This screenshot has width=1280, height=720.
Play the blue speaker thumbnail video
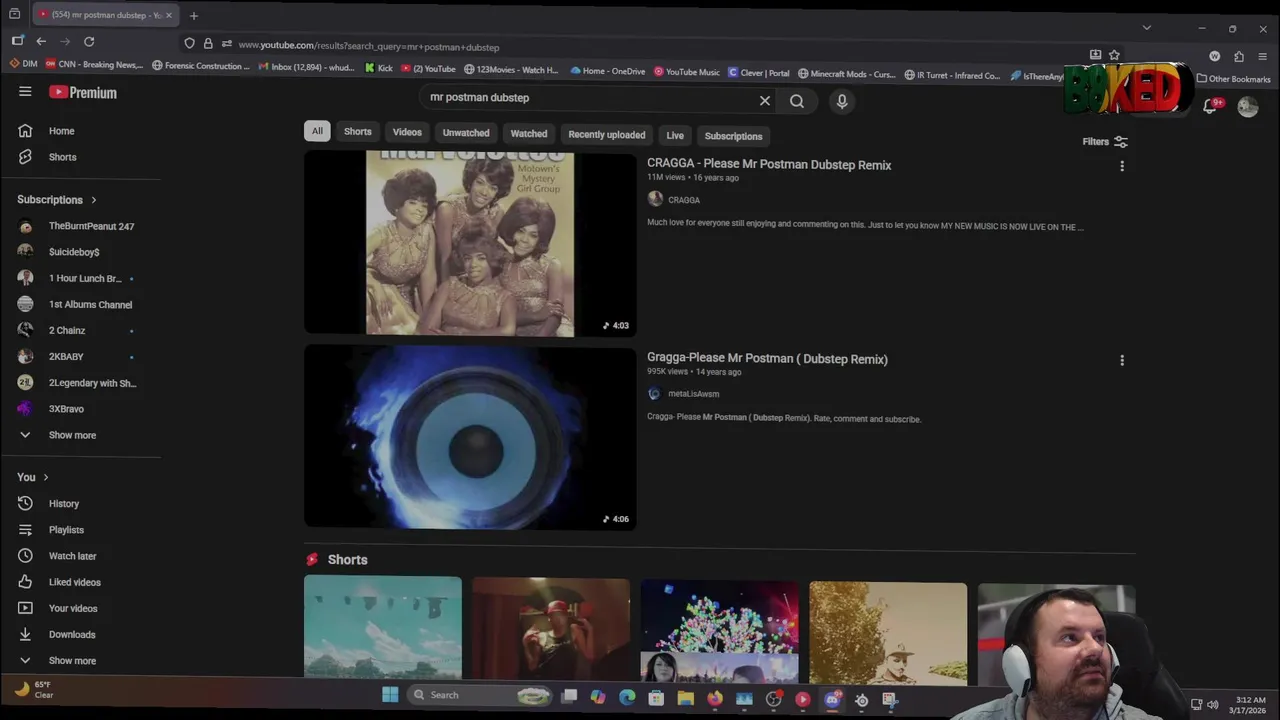[x=470, y=437]
